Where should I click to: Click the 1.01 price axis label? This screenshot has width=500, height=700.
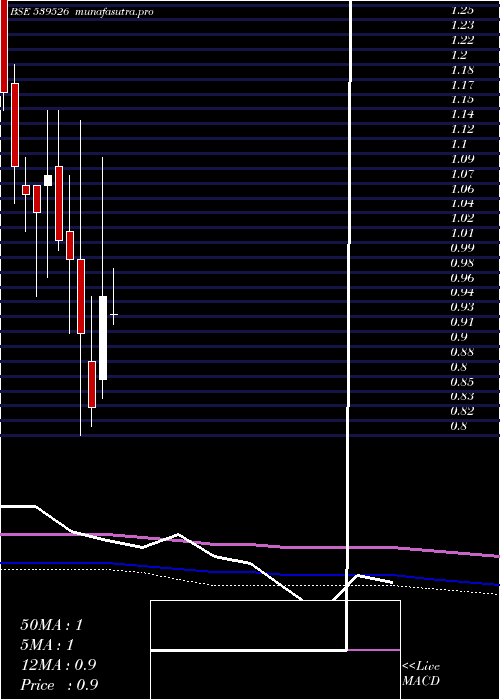[462, 233]
